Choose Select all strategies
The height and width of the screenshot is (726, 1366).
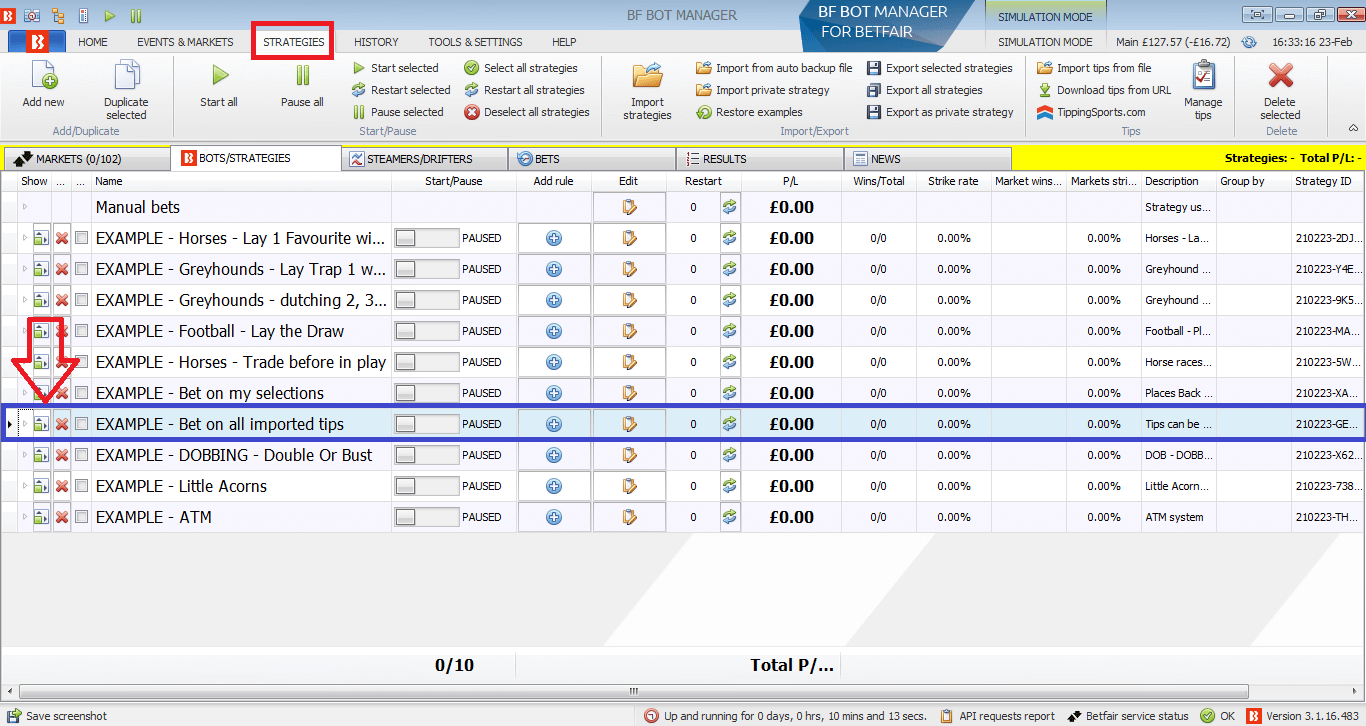(x=521, y=68)
